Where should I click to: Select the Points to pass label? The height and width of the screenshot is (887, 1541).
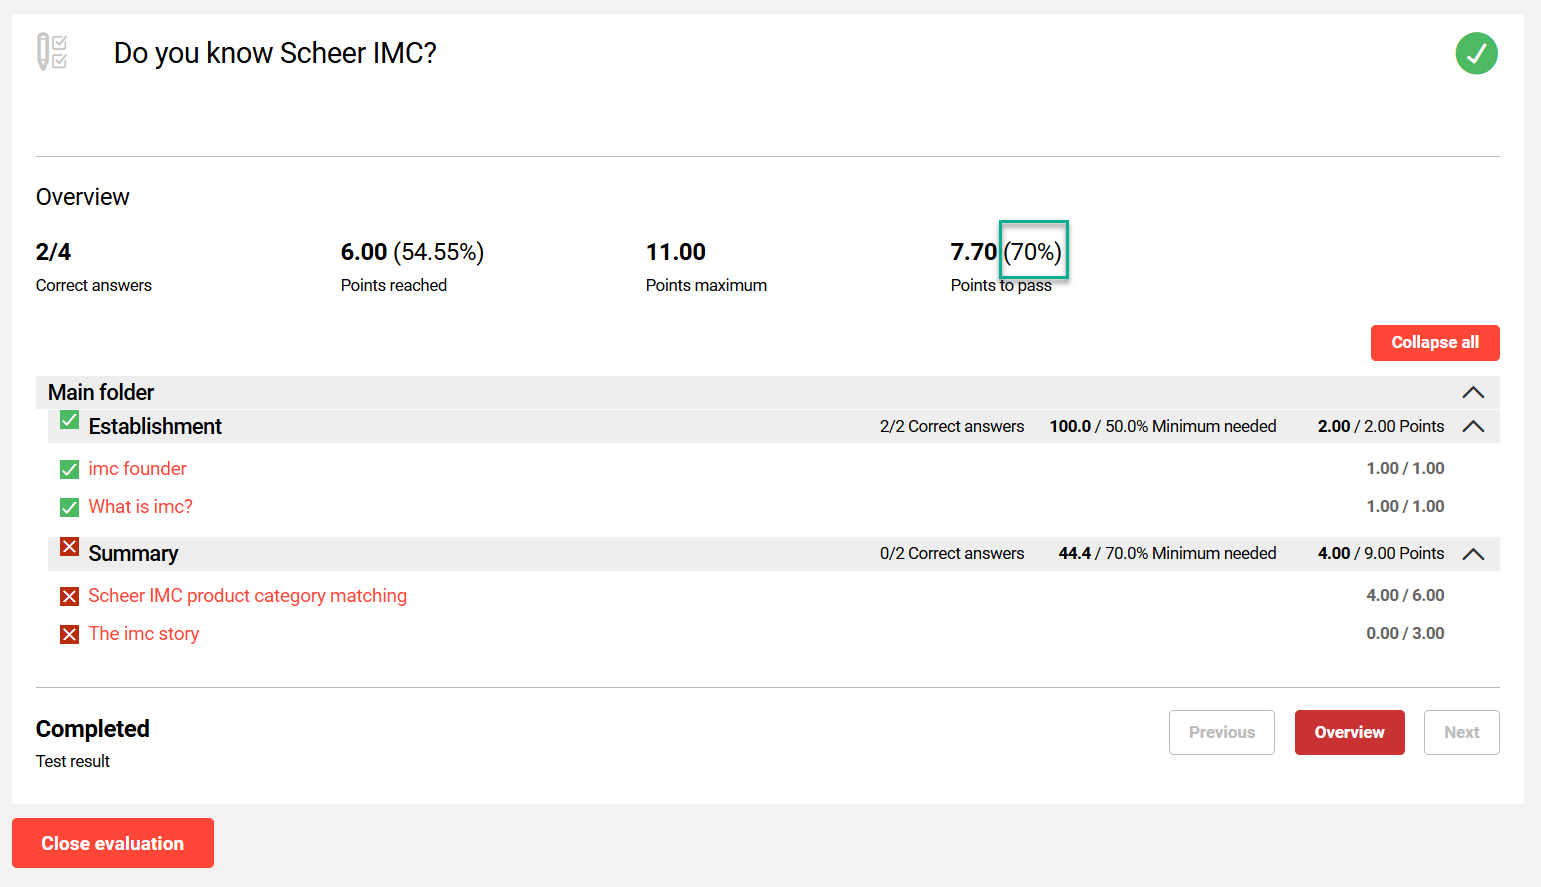tap(1001, 285)
